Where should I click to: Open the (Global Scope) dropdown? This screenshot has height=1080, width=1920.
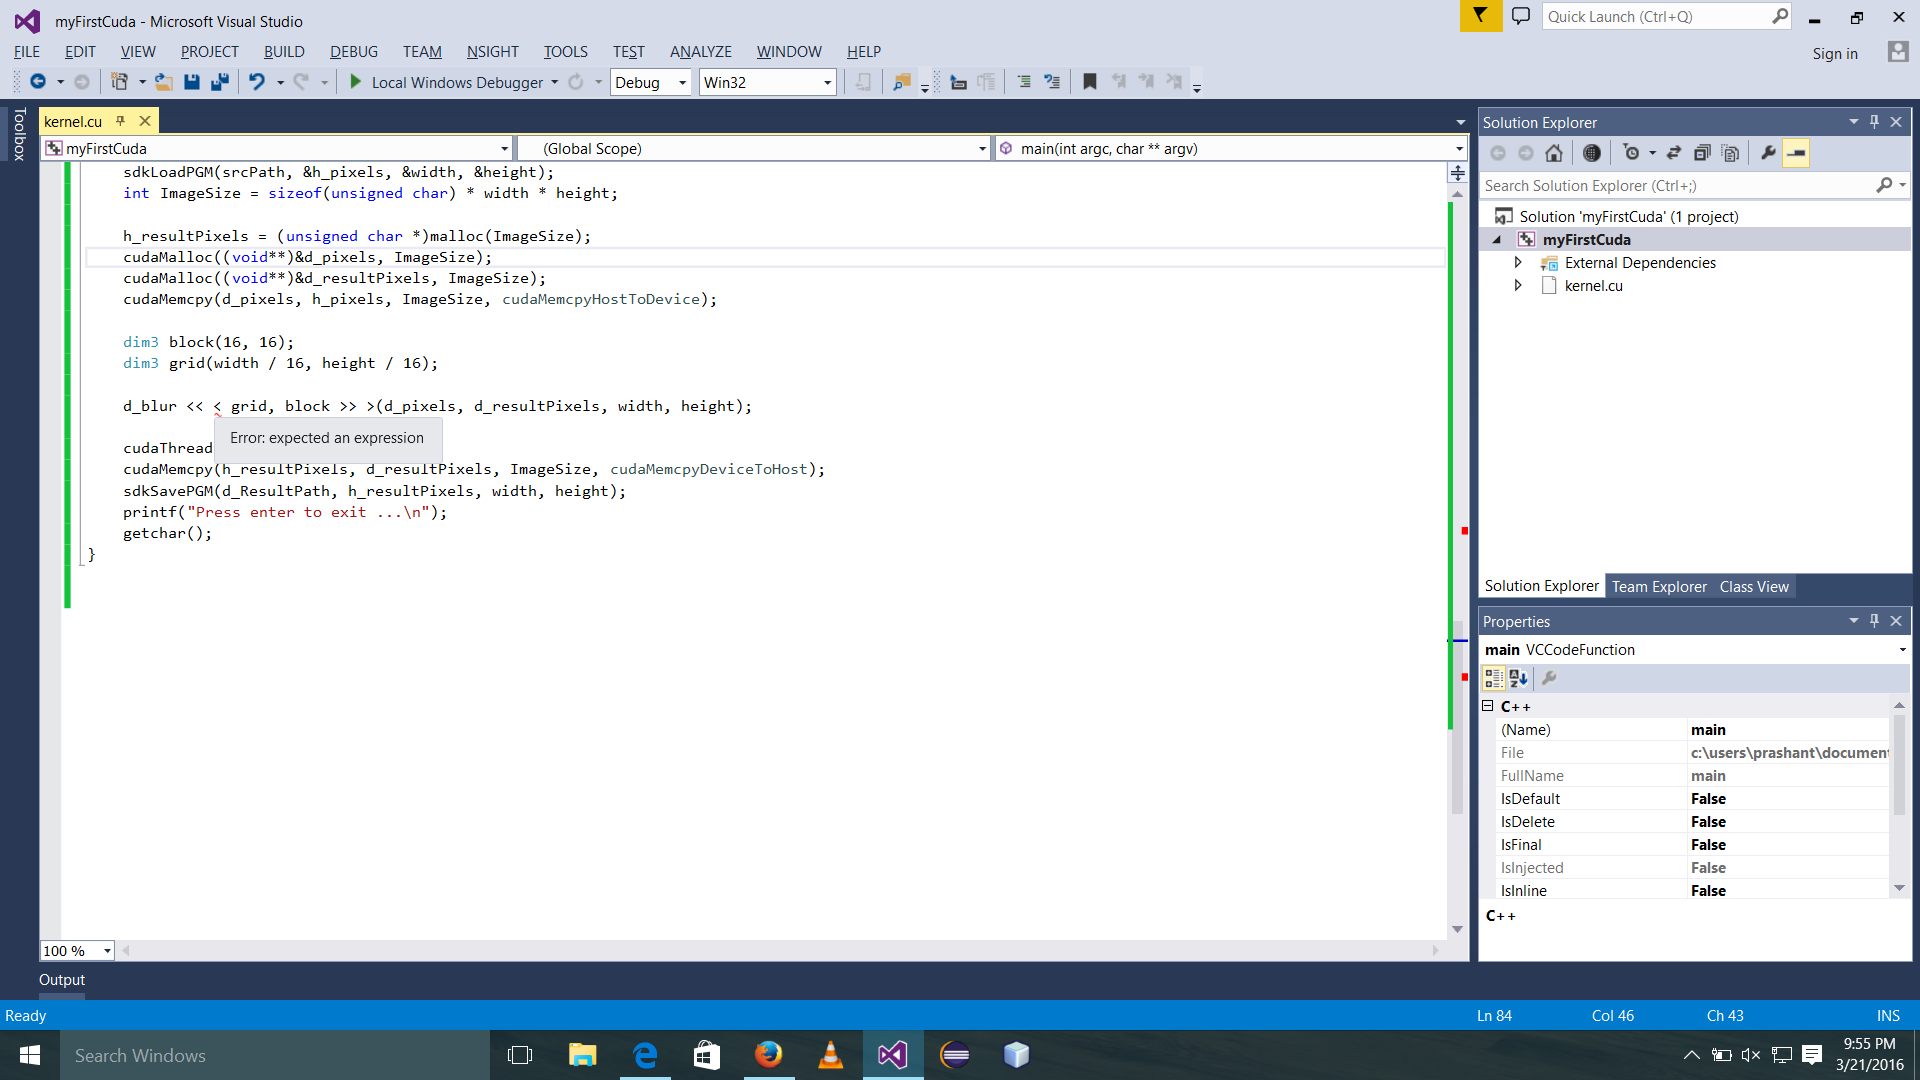tap(755, 148)
